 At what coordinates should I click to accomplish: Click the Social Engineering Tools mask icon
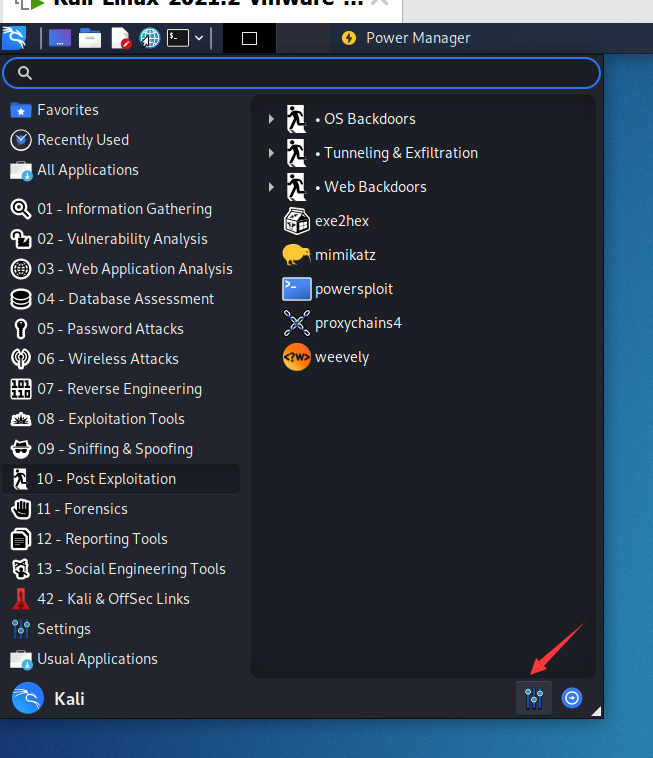click(21, 569)
